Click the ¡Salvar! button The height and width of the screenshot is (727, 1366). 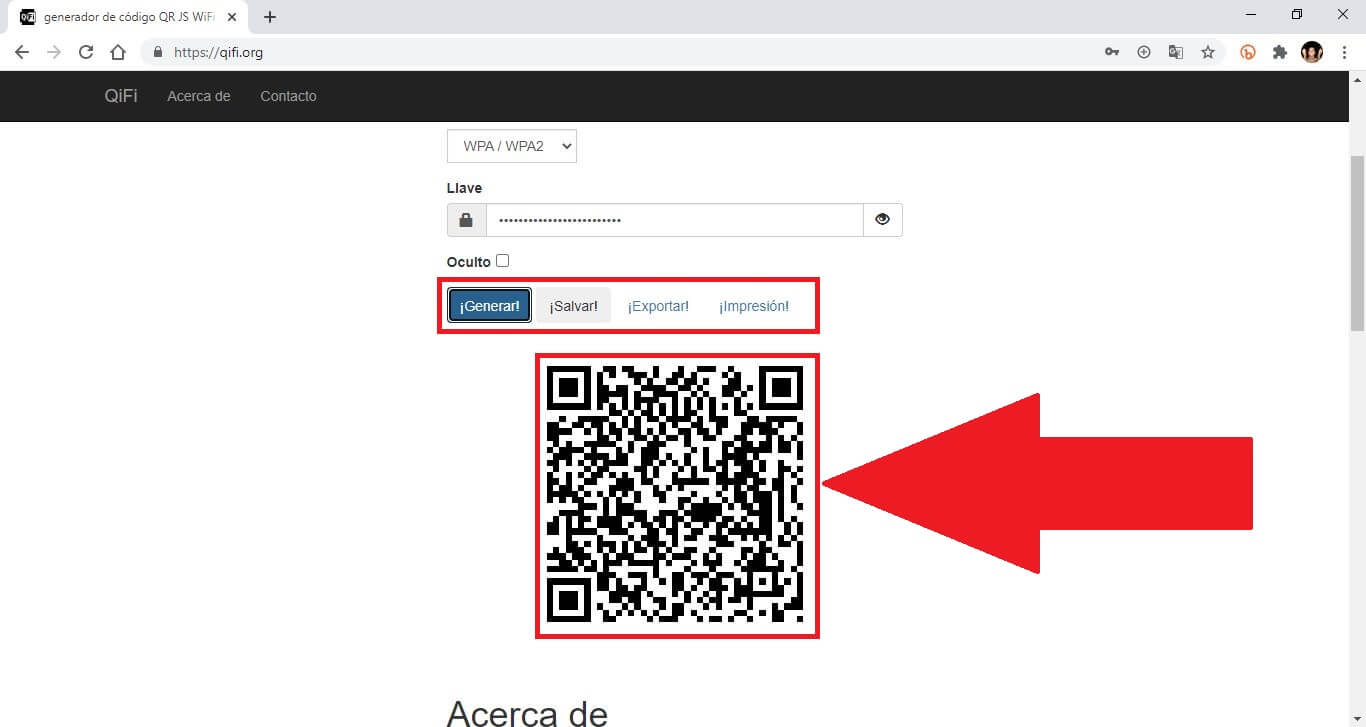pyautogui.click(x=573, y=306)
